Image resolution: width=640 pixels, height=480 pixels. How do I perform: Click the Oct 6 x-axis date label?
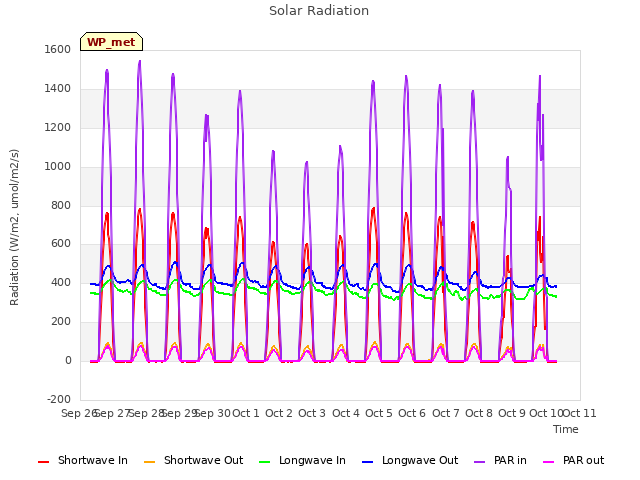pyautogui.click(x=412, y=413)
